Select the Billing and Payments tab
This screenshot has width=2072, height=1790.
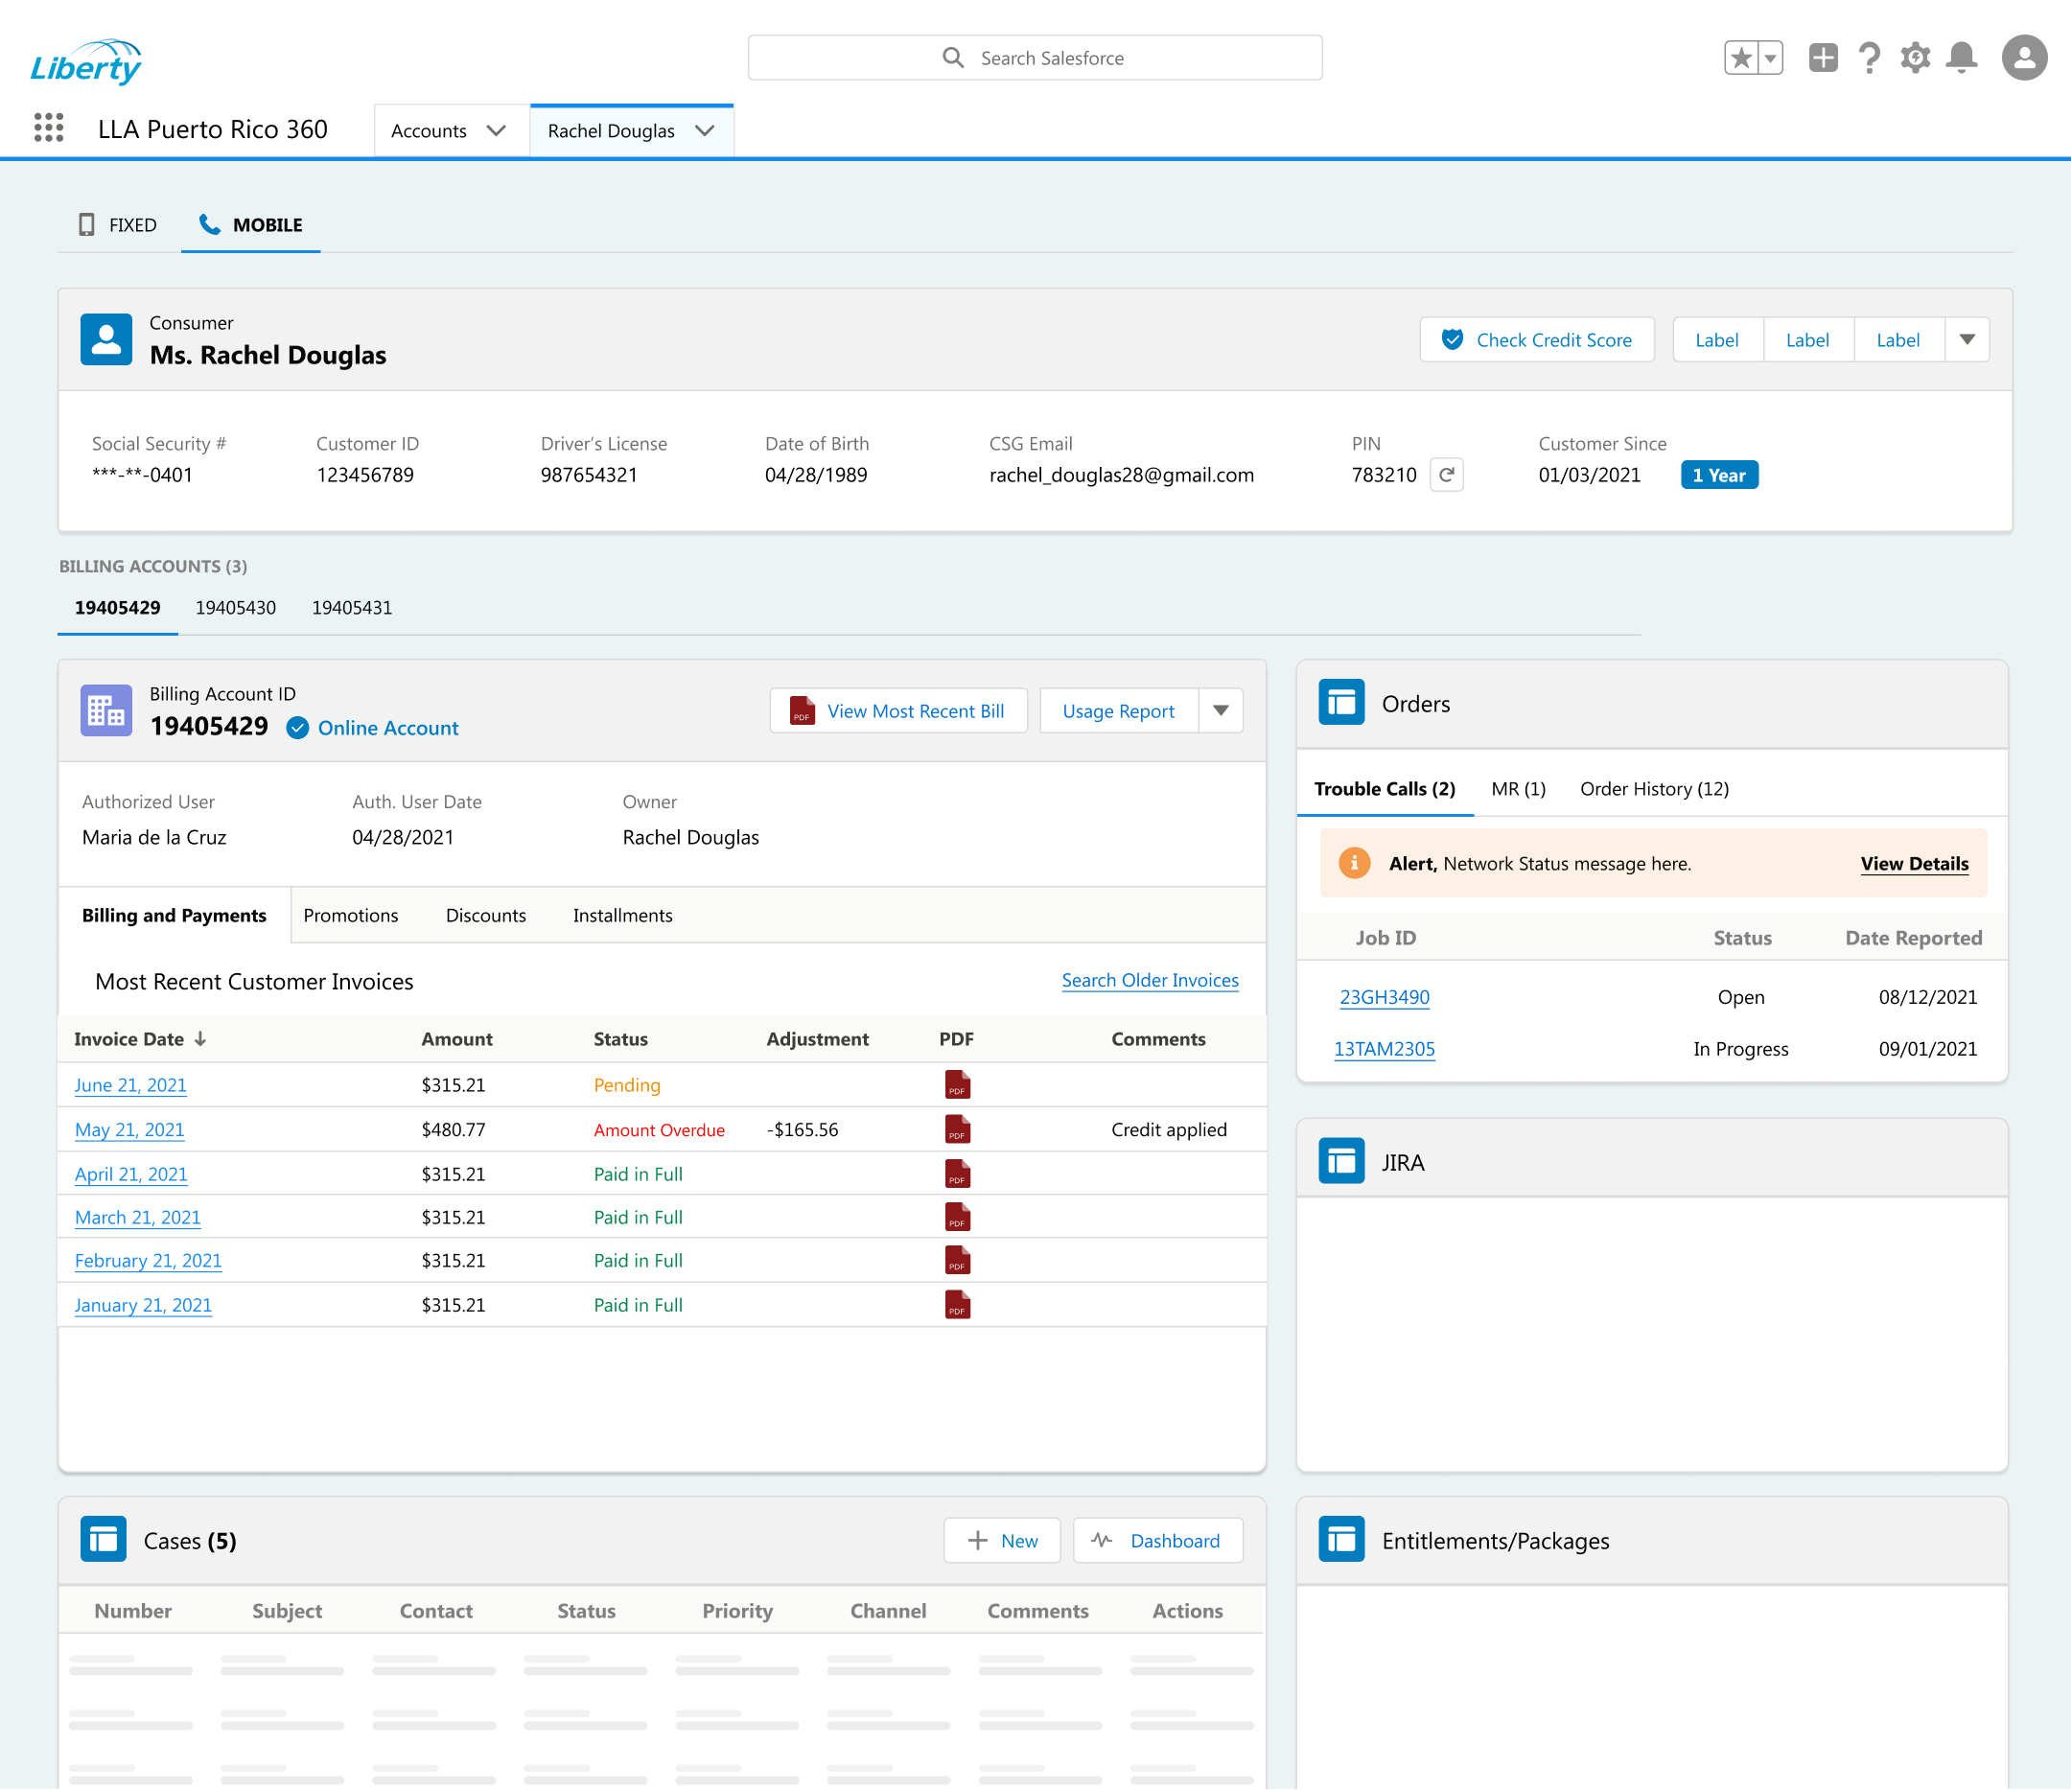coord(175,916)
